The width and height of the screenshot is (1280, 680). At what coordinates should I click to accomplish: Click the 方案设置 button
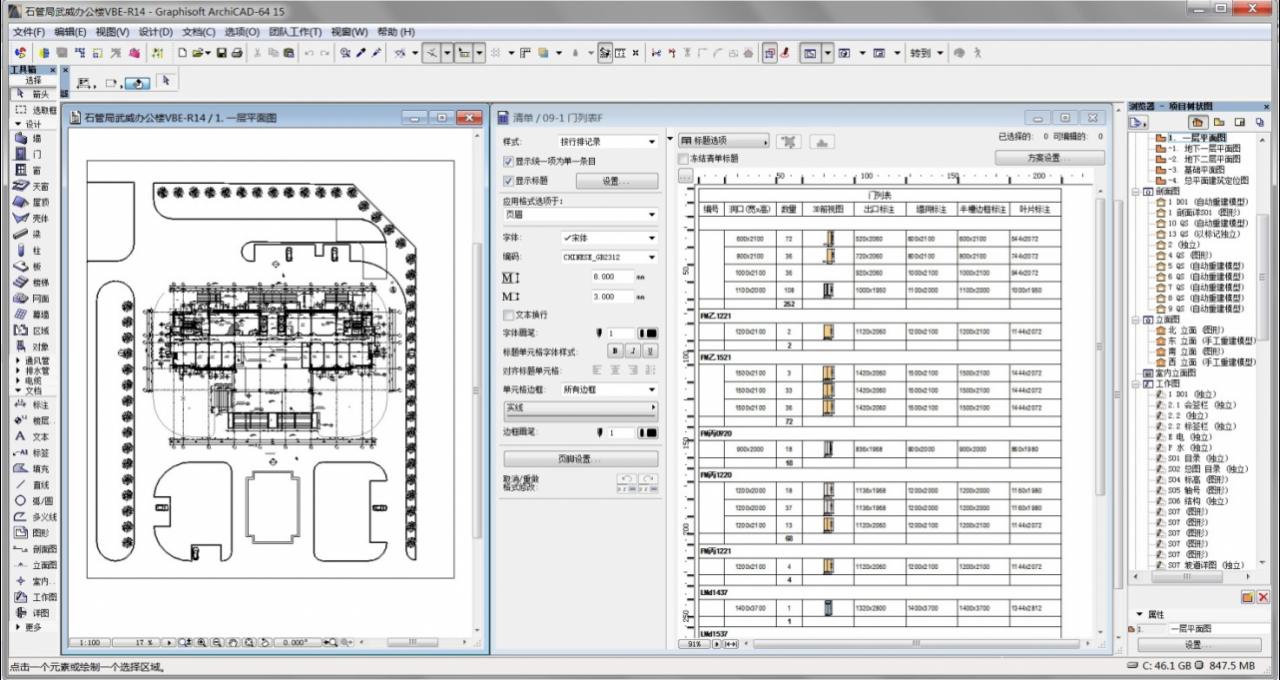(1050, 158)
